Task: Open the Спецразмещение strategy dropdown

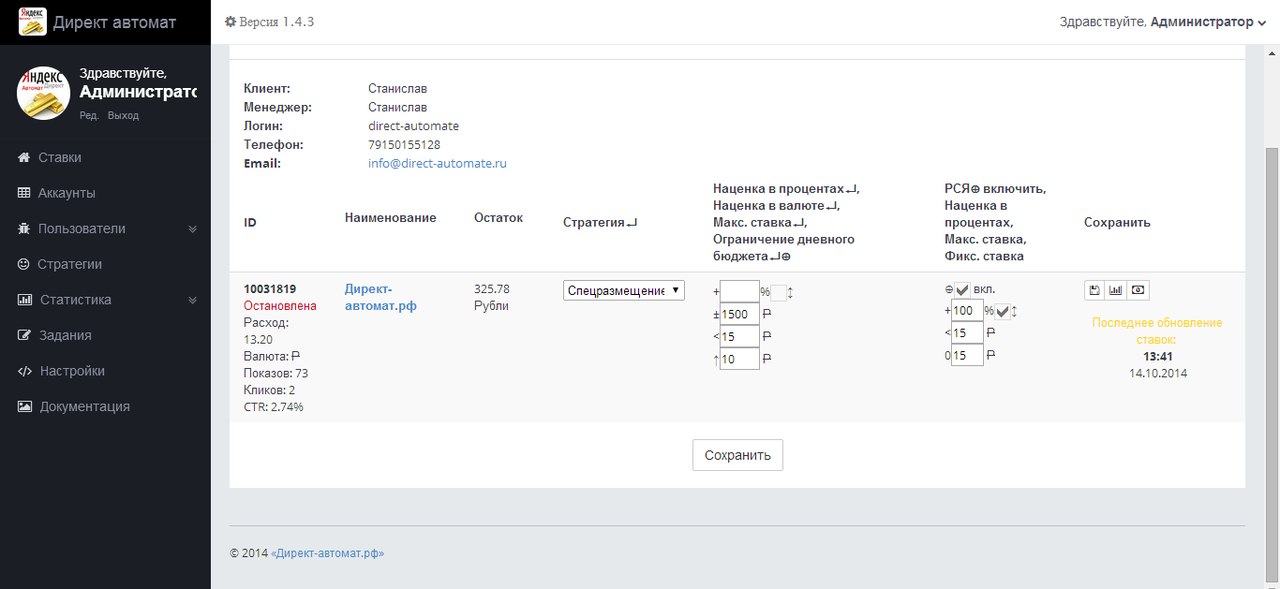Action: [x=624, y=291]
